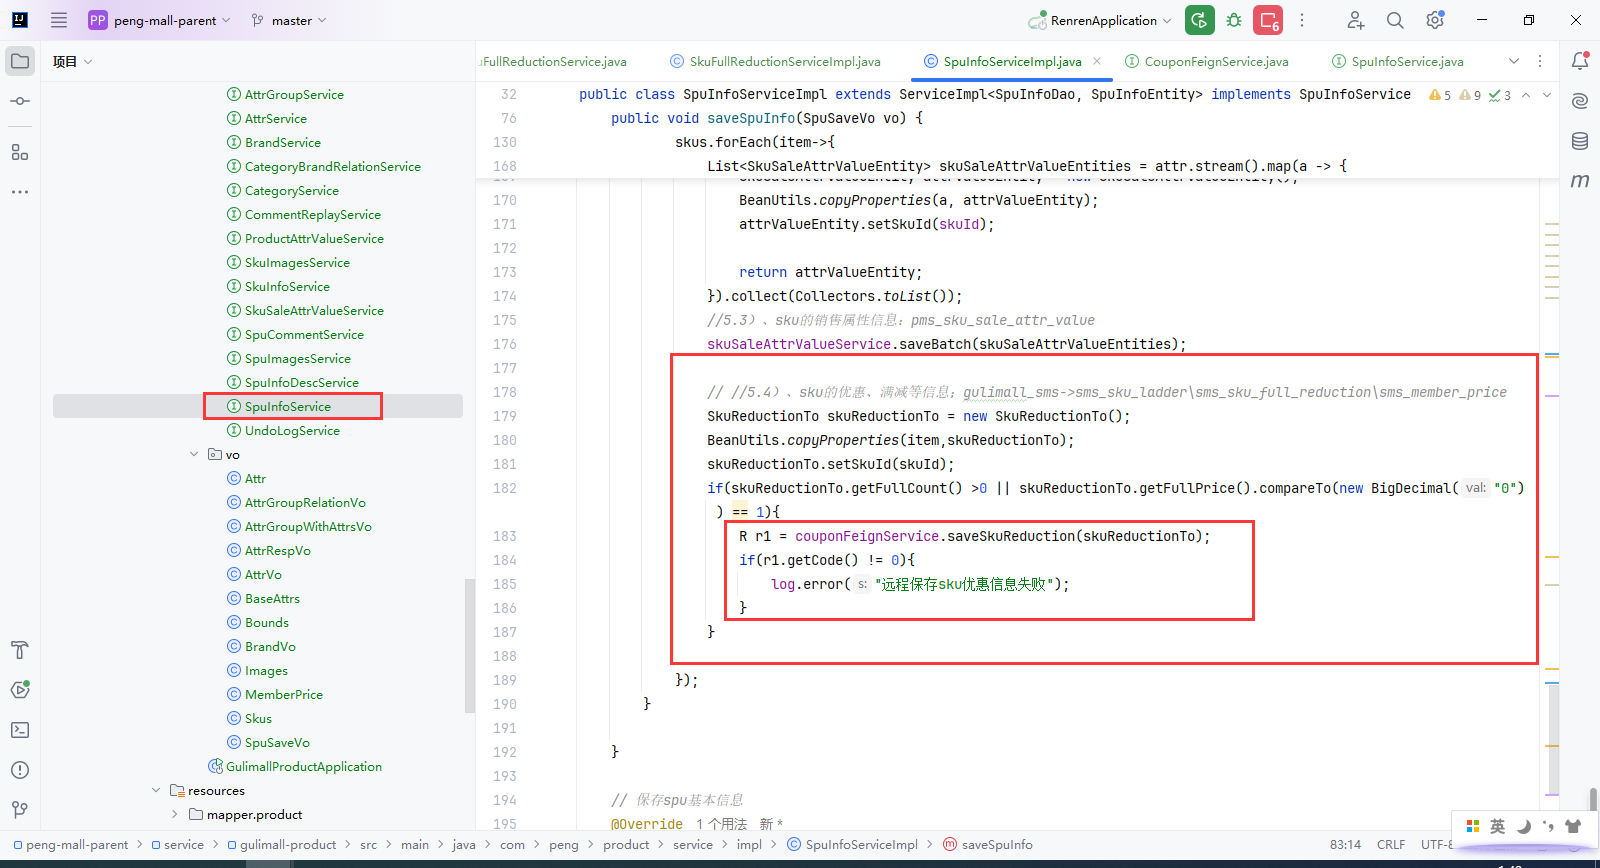Open editor tab options menu
The height and width of the screenshot is (868, 1600).
pyautogui.click(x=1540, y=61)
